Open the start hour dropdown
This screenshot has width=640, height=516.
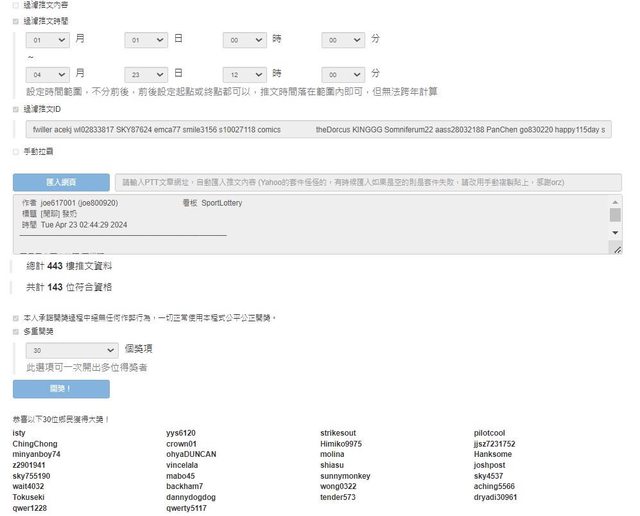[x=244, y=39]
